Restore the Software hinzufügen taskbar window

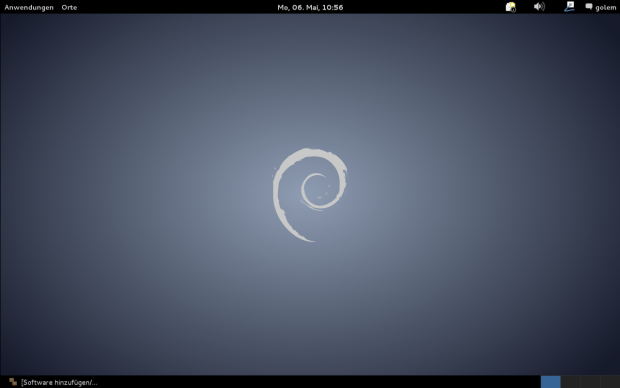pos(53,382)
